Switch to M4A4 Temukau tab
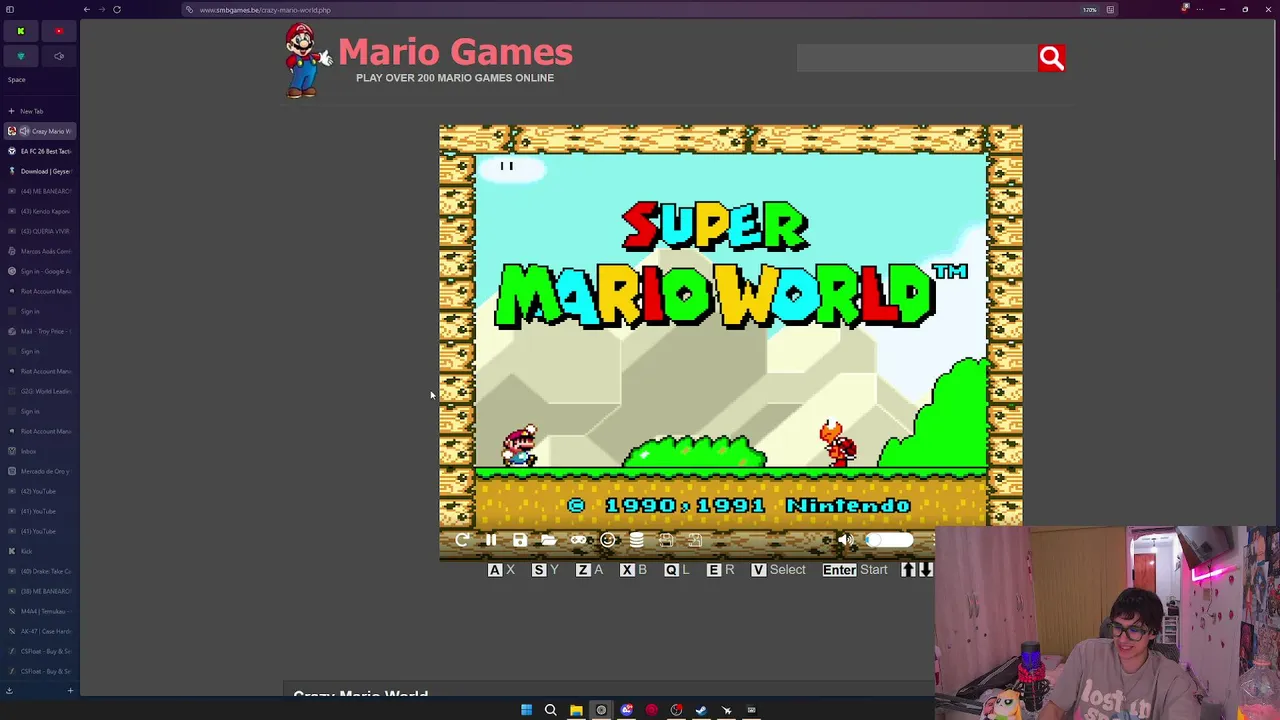Screen dimensions: 1280x720 click(x=40, y=611)
